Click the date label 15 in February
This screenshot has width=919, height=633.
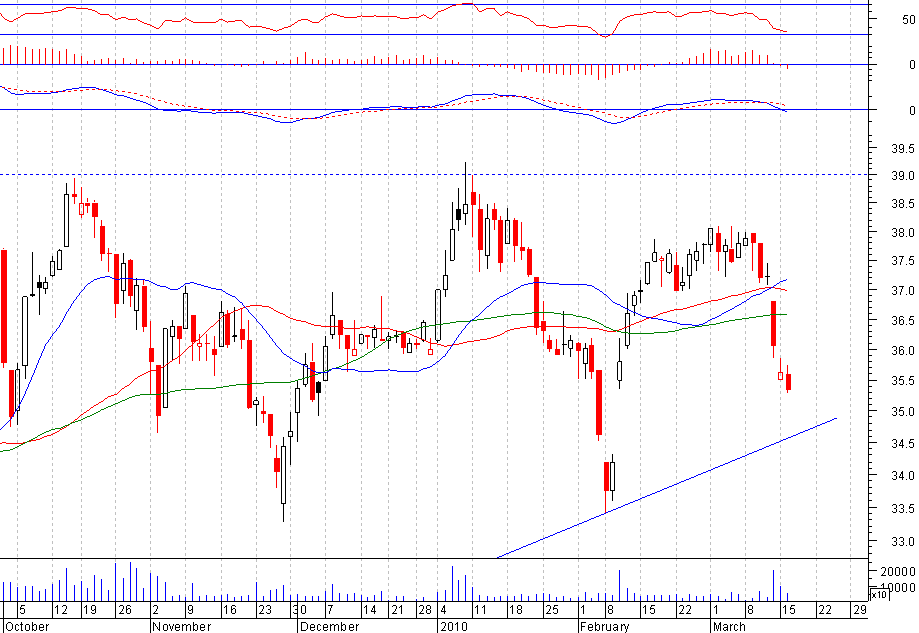click(648, 610)
